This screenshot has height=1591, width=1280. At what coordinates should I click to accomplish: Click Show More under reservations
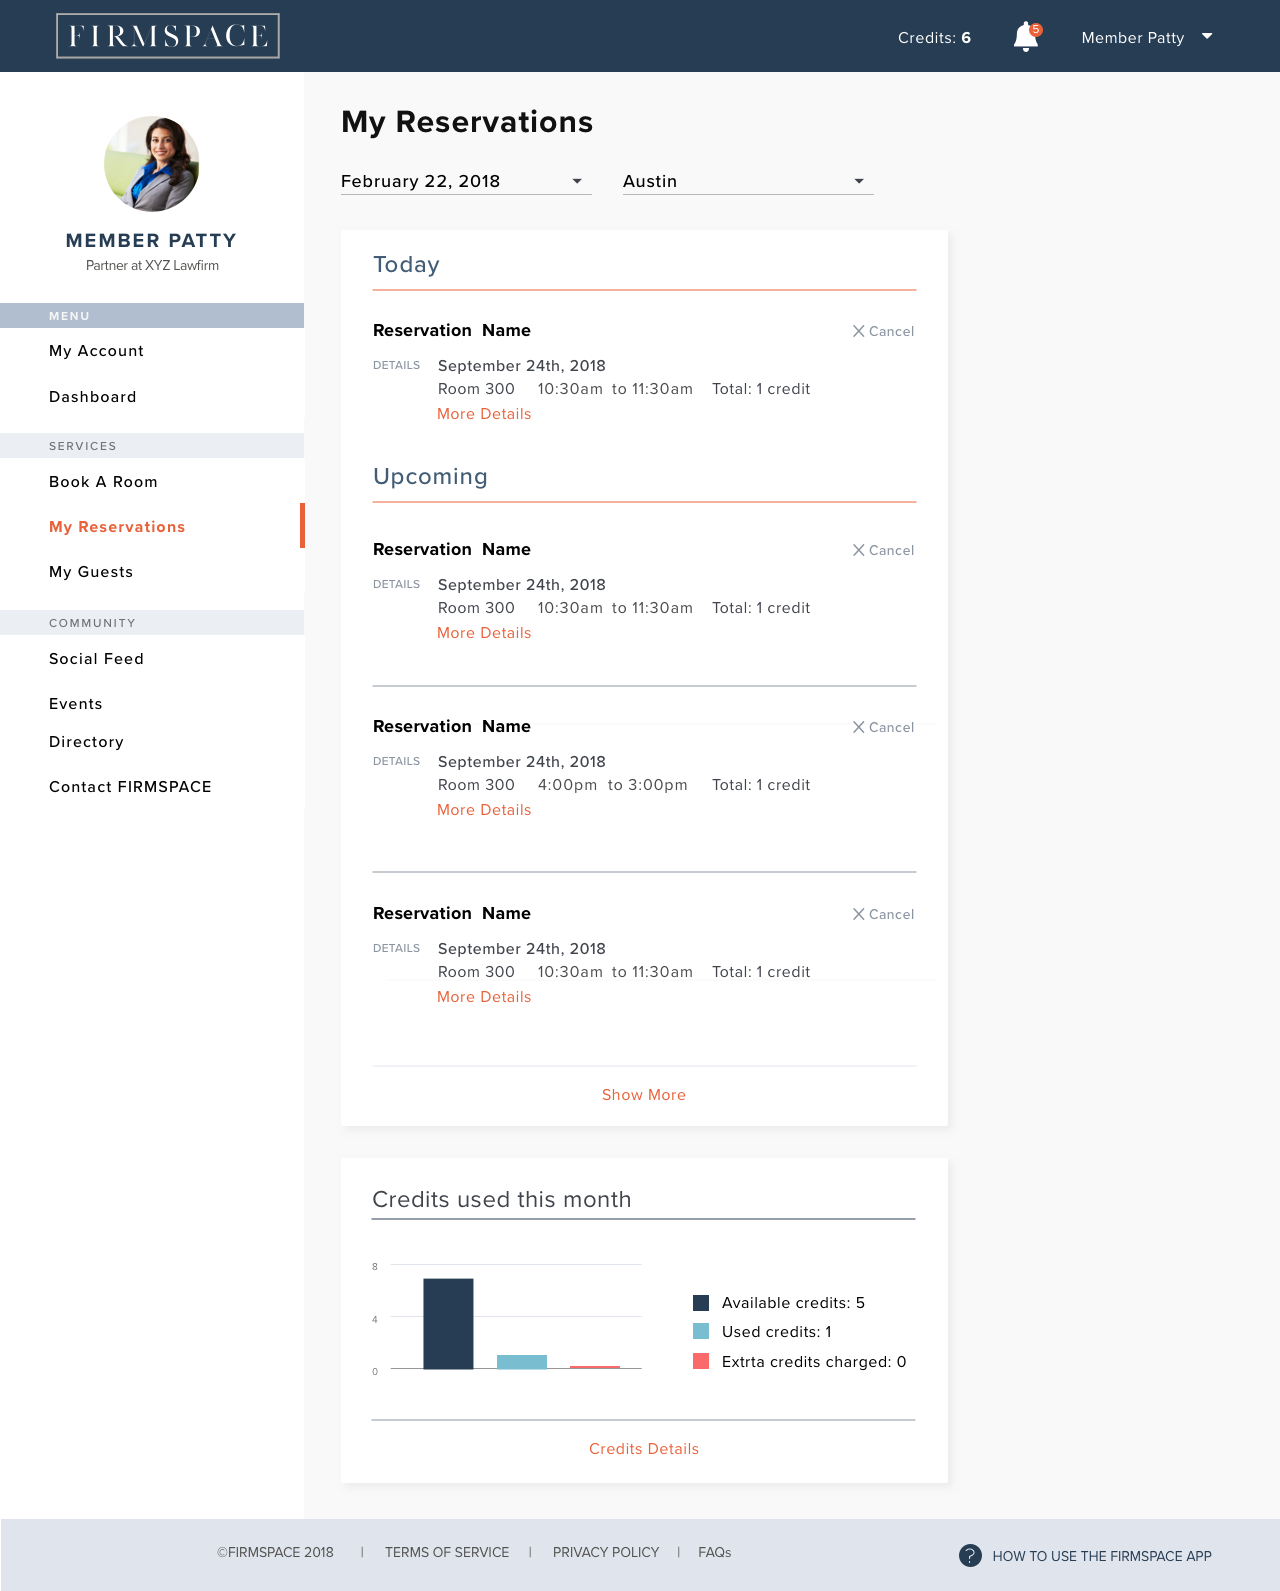(x=644, y=1095)
